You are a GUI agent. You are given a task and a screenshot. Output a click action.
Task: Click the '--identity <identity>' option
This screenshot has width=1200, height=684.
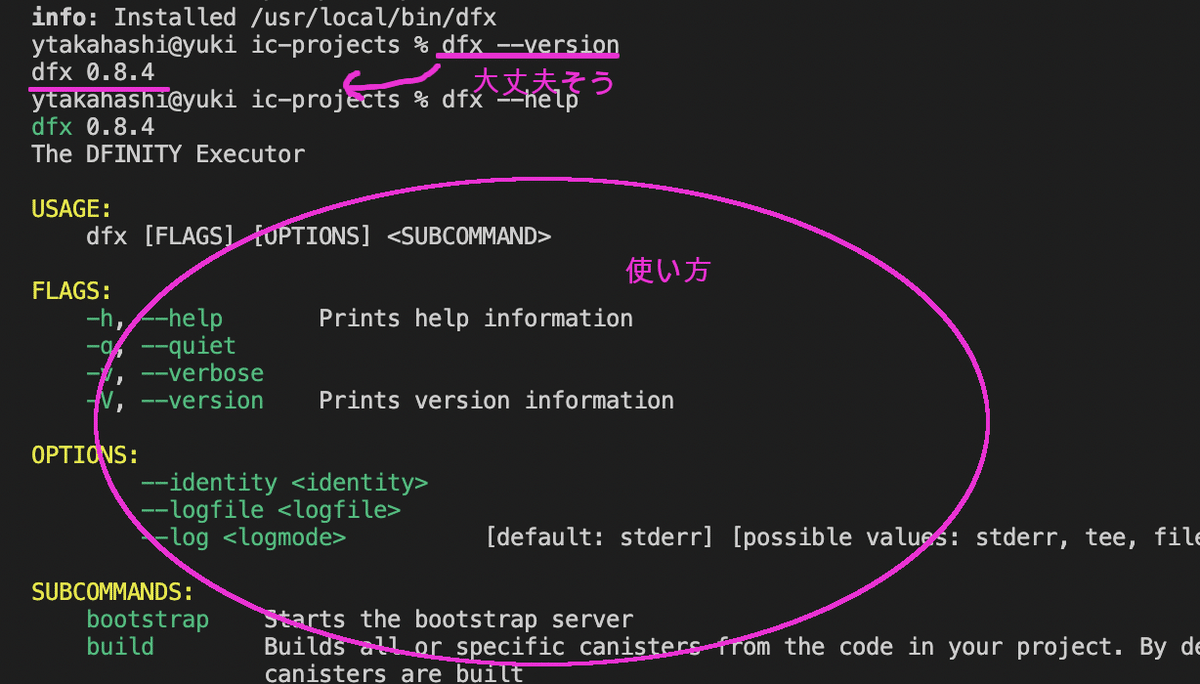[284, 482]
